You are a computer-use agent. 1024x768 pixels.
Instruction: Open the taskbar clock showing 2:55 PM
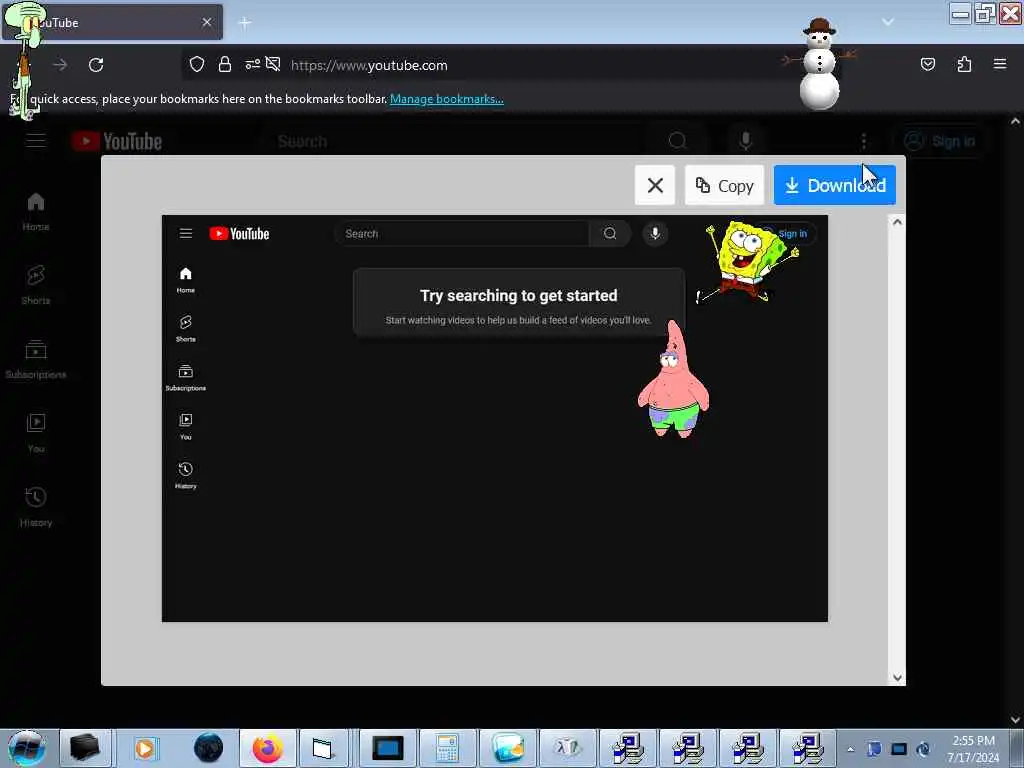pyautogui.click(x=973, y=749)
